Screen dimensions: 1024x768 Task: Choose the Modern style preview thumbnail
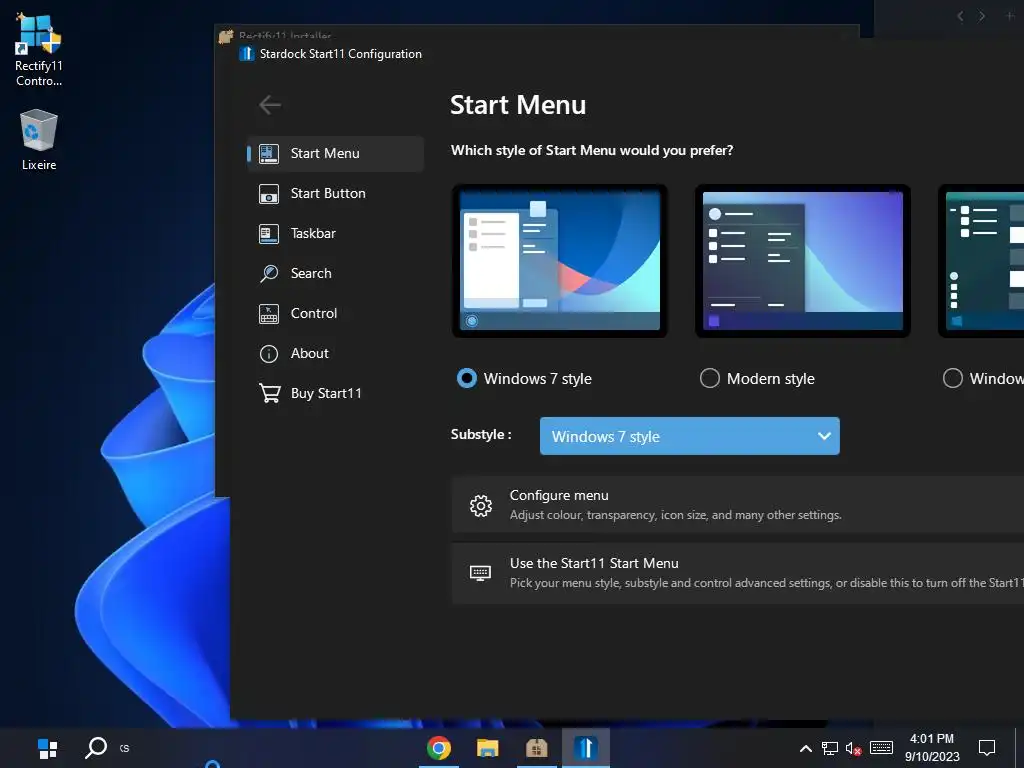click(x=803, y=261)
